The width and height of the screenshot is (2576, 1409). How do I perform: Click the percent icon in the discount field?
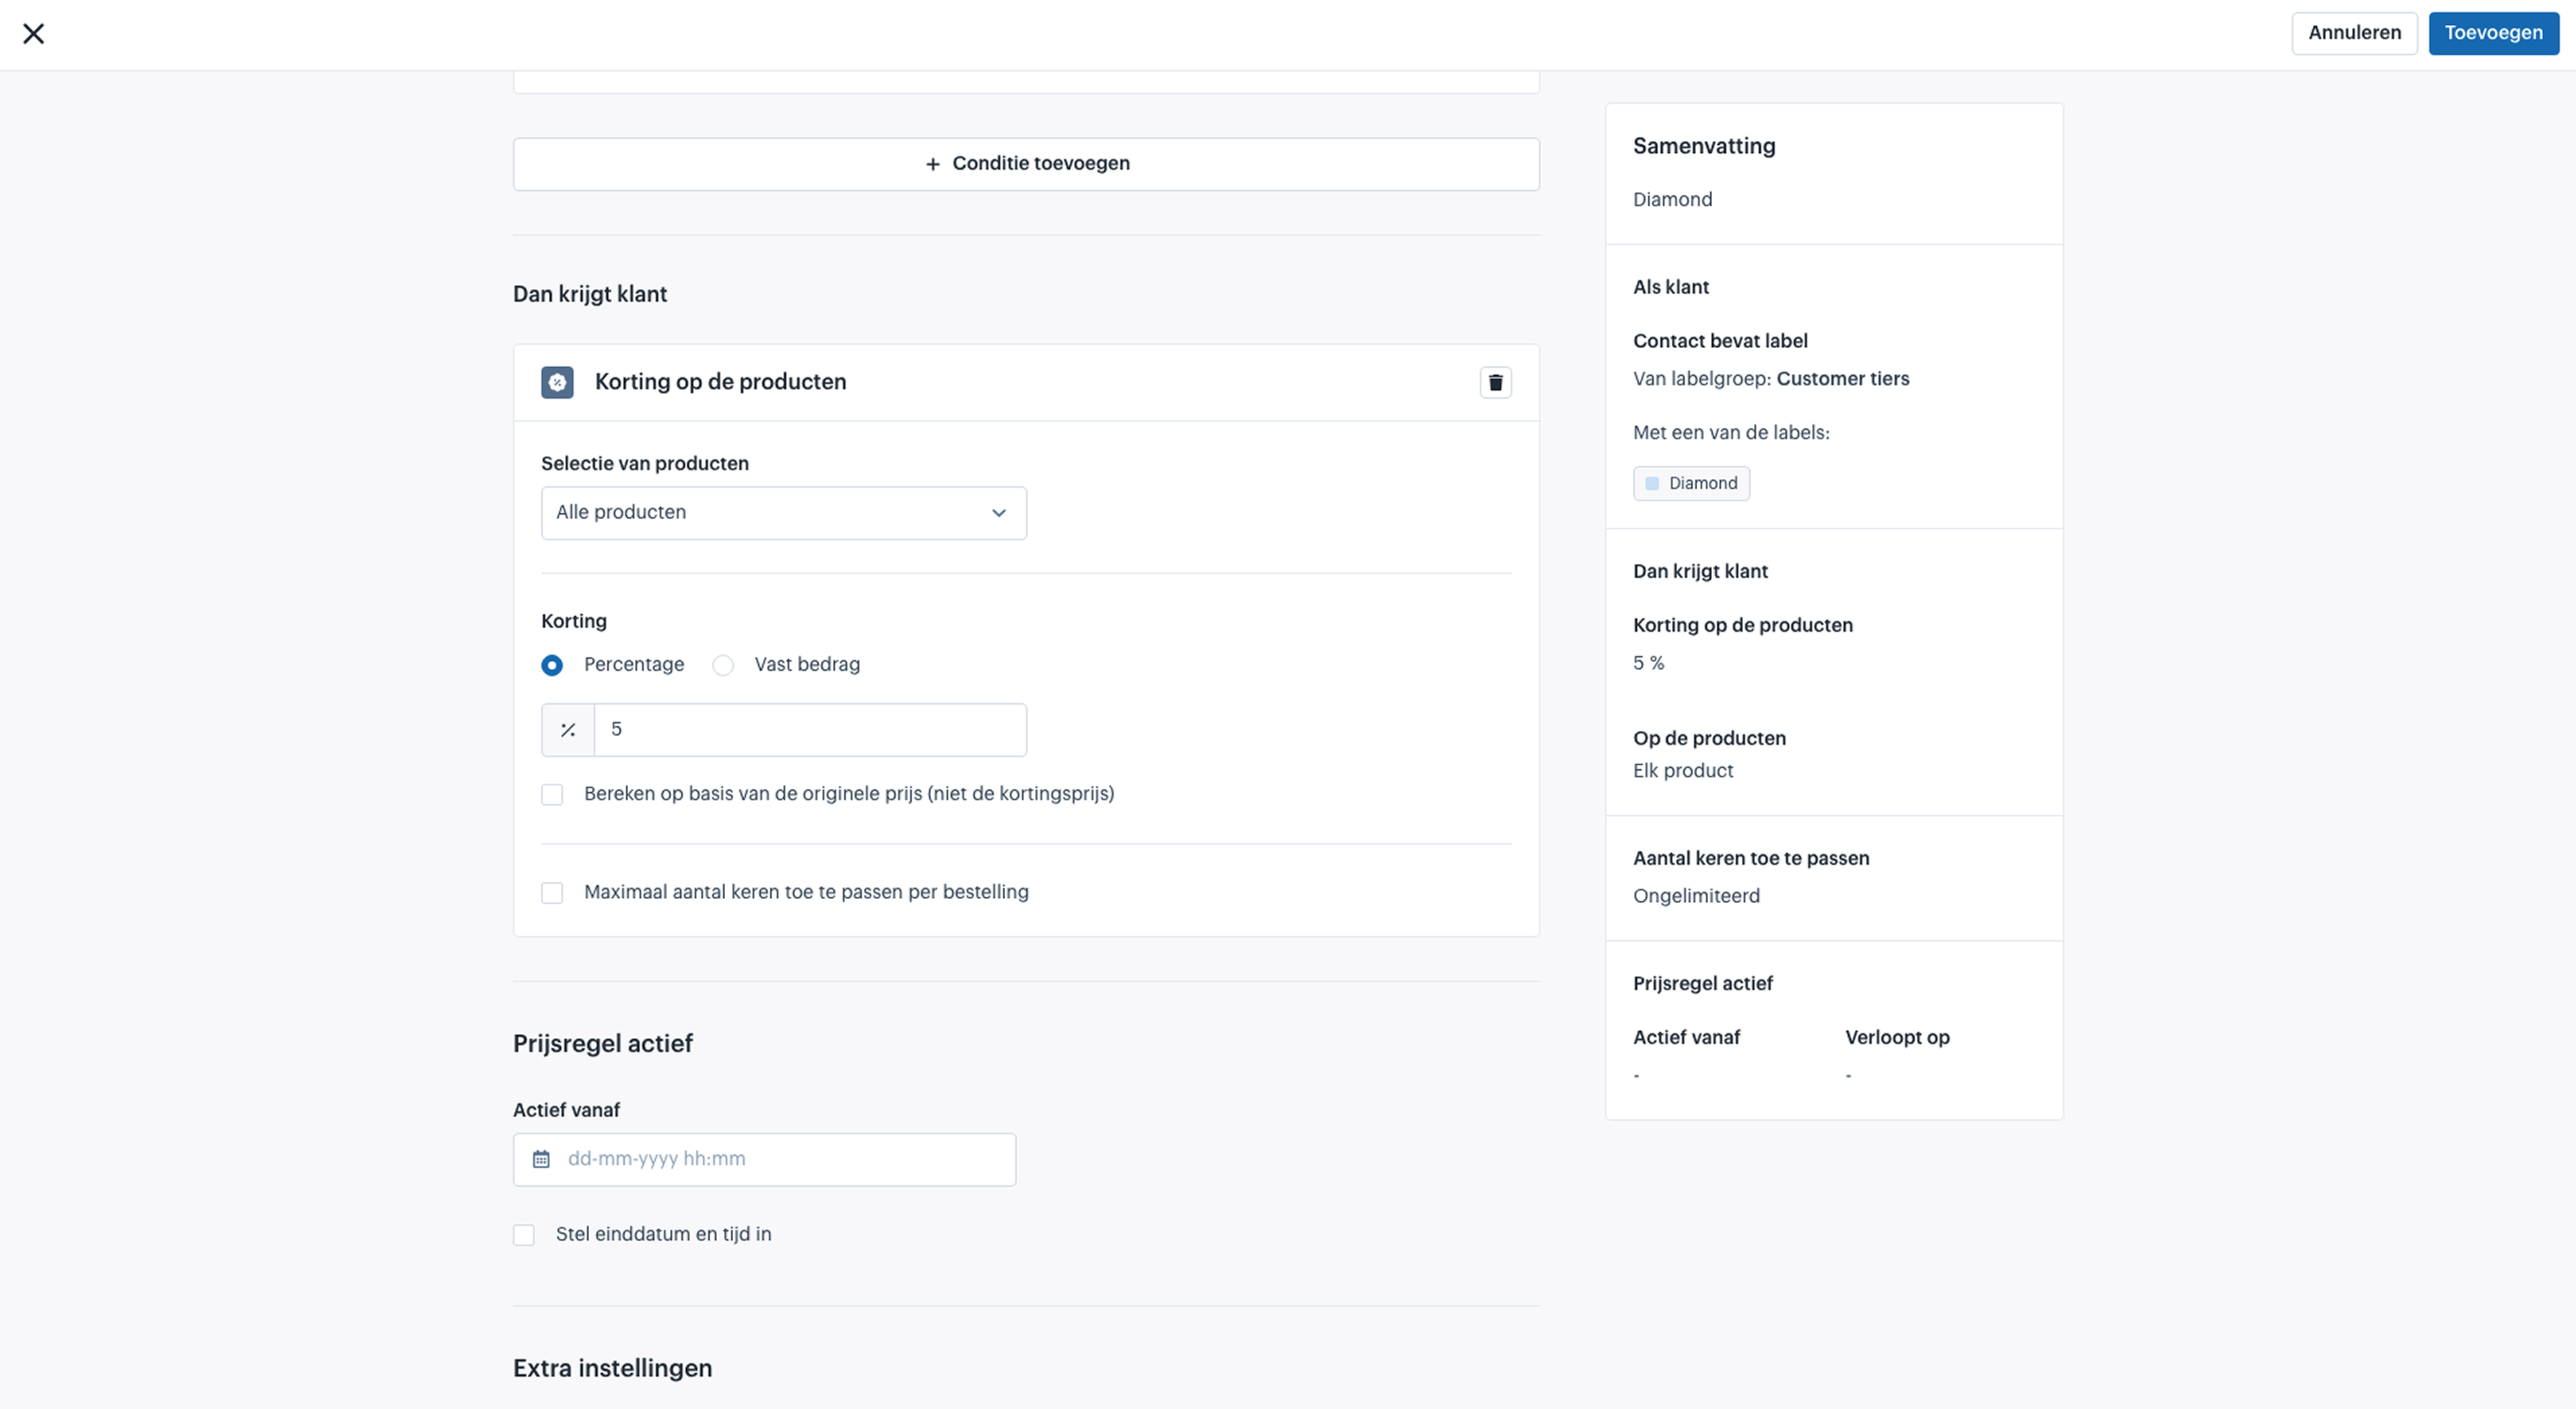click(568, 730)
